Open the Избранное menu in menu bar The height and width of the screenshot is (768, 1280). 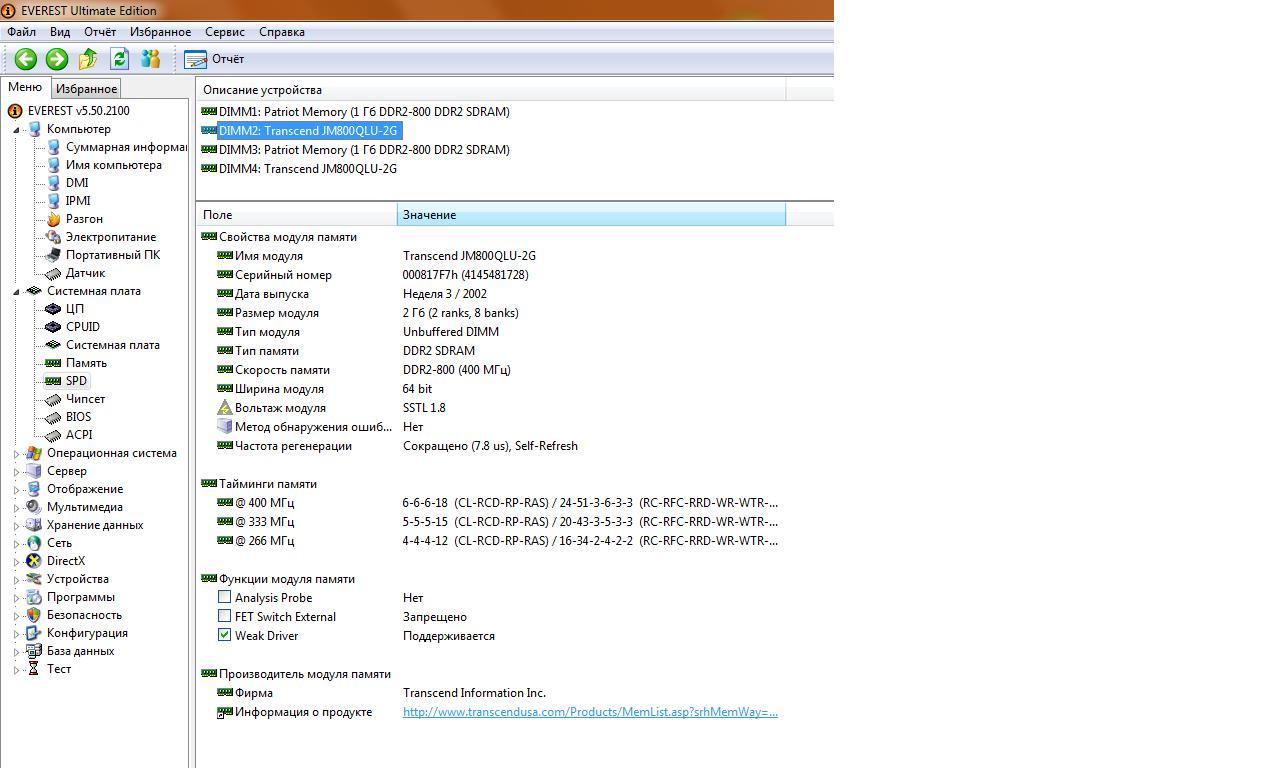(160, 32)
